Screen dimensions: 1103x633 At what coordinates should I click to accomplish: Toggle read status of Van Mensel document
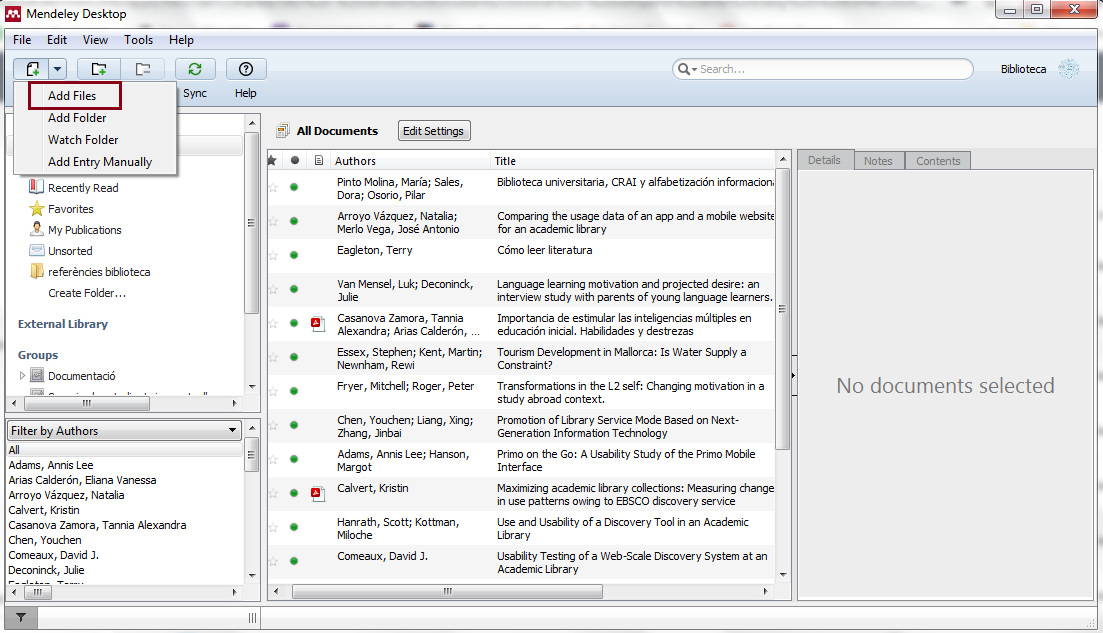(x=294, y=289)
